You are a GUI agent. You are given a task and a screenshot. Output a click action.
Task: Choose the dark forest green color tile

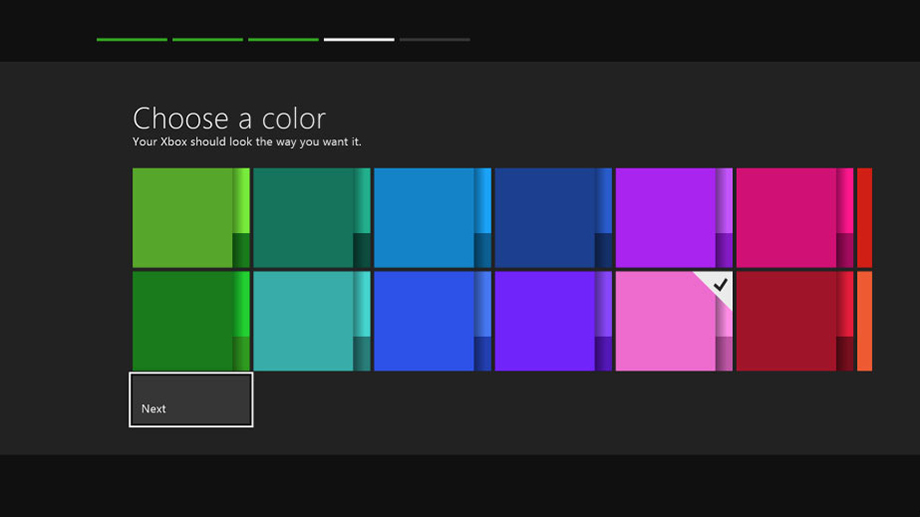pos(191,321)
